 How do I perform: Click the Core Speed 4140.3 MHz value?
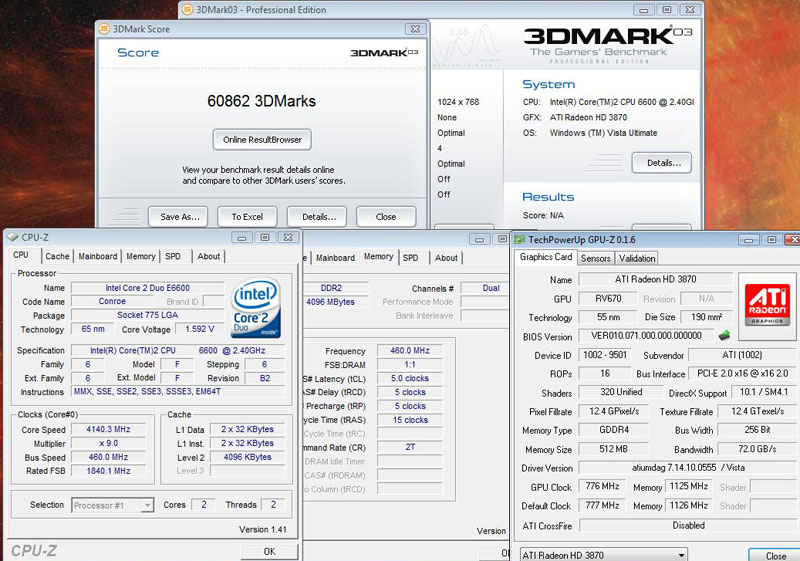coord(108,429)
